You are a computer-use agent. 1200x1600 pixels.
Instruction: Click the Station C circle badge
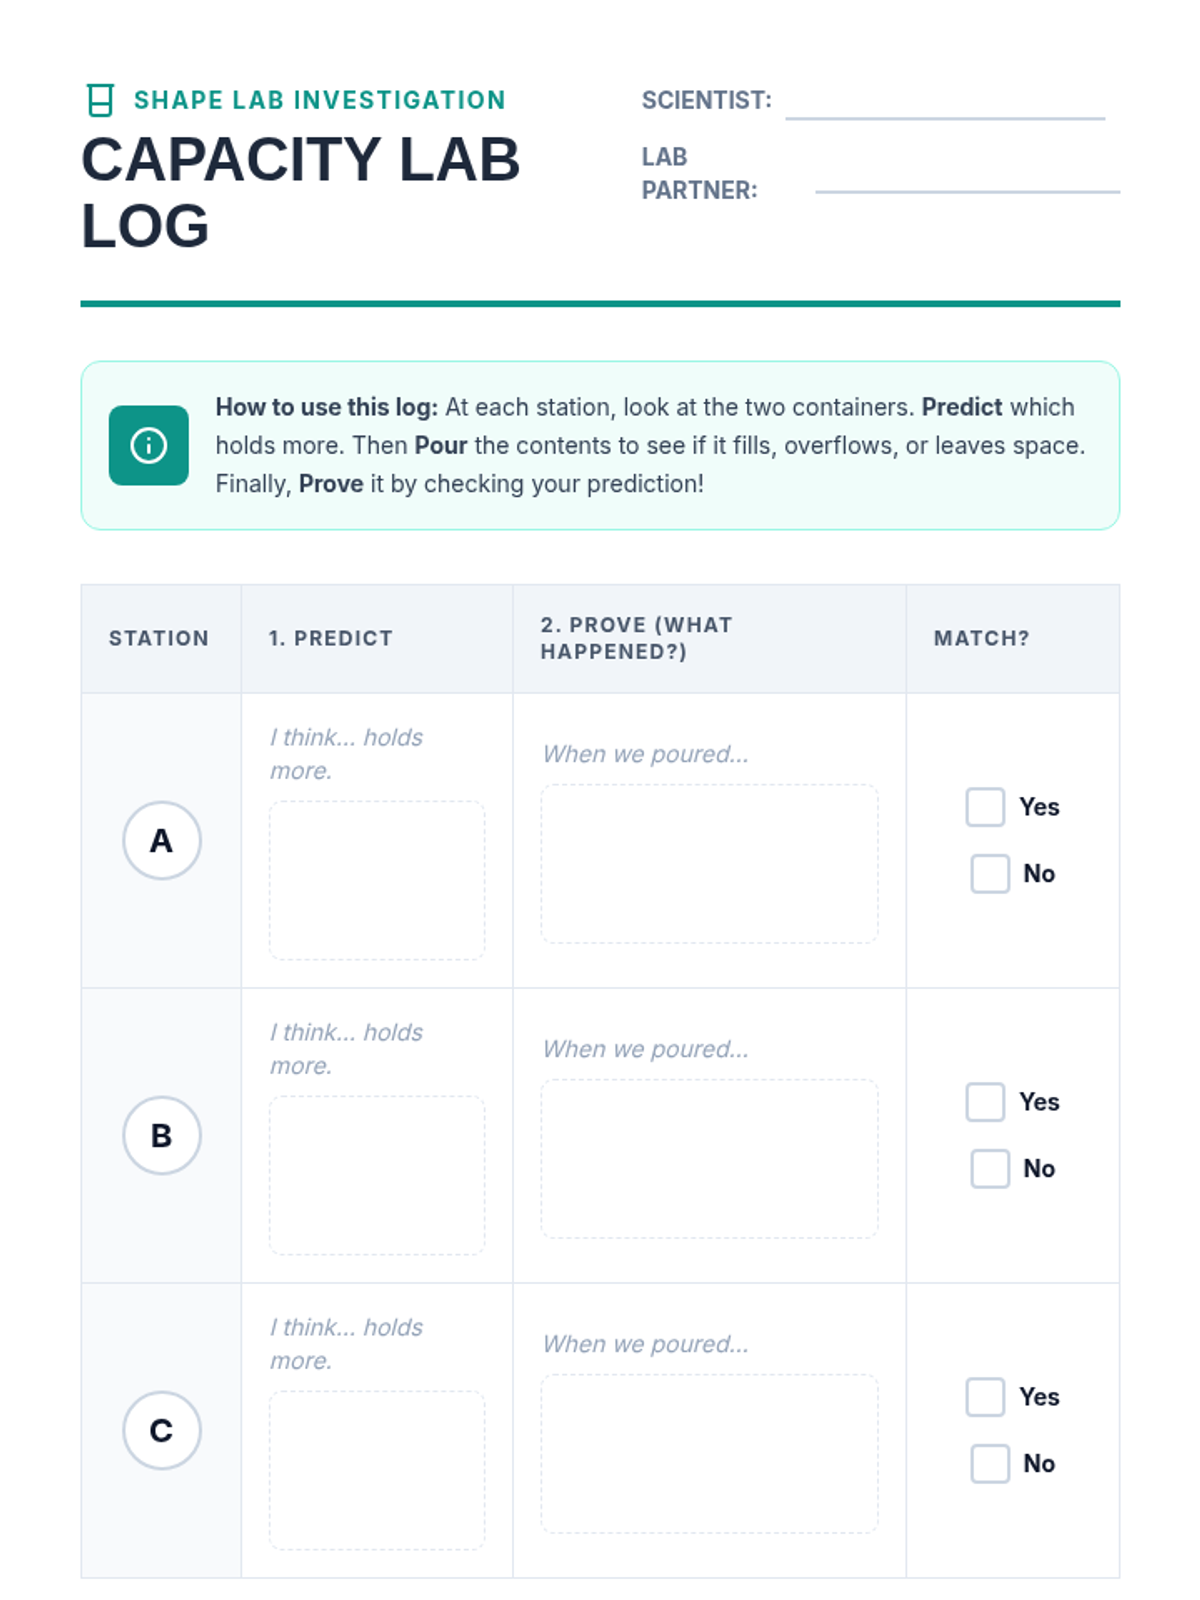(x=162, y=1430)
